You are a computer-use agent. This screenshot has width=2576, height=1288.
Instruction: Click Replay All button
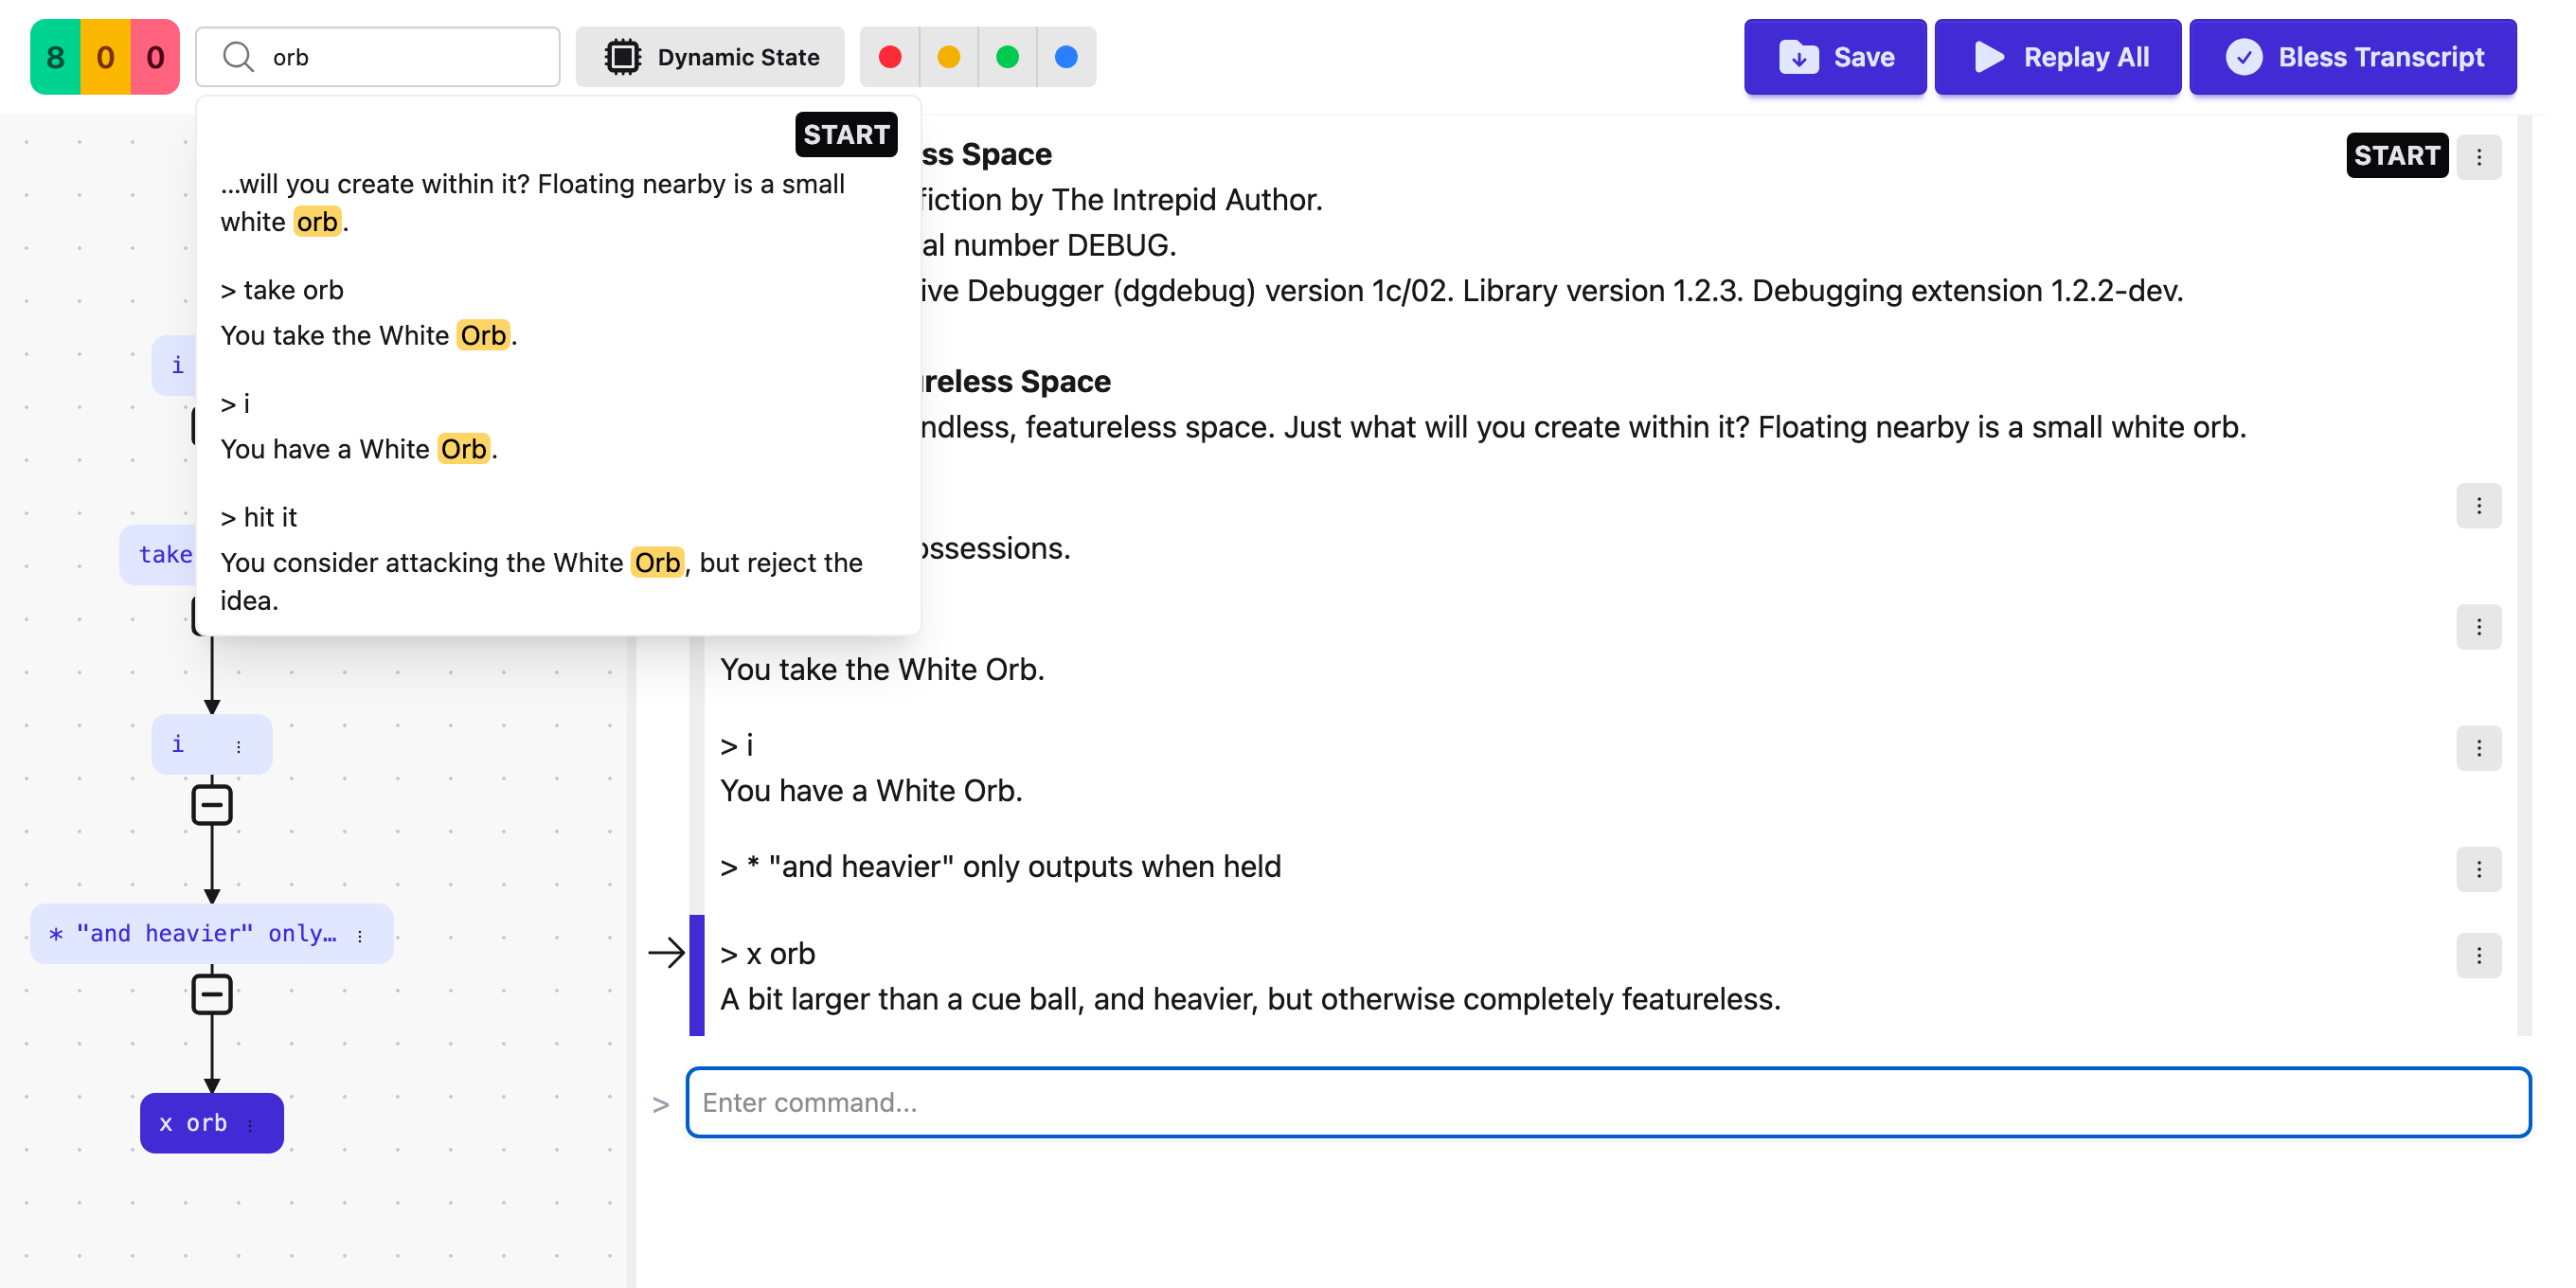pyautogui.click(x=2058, y=57)
